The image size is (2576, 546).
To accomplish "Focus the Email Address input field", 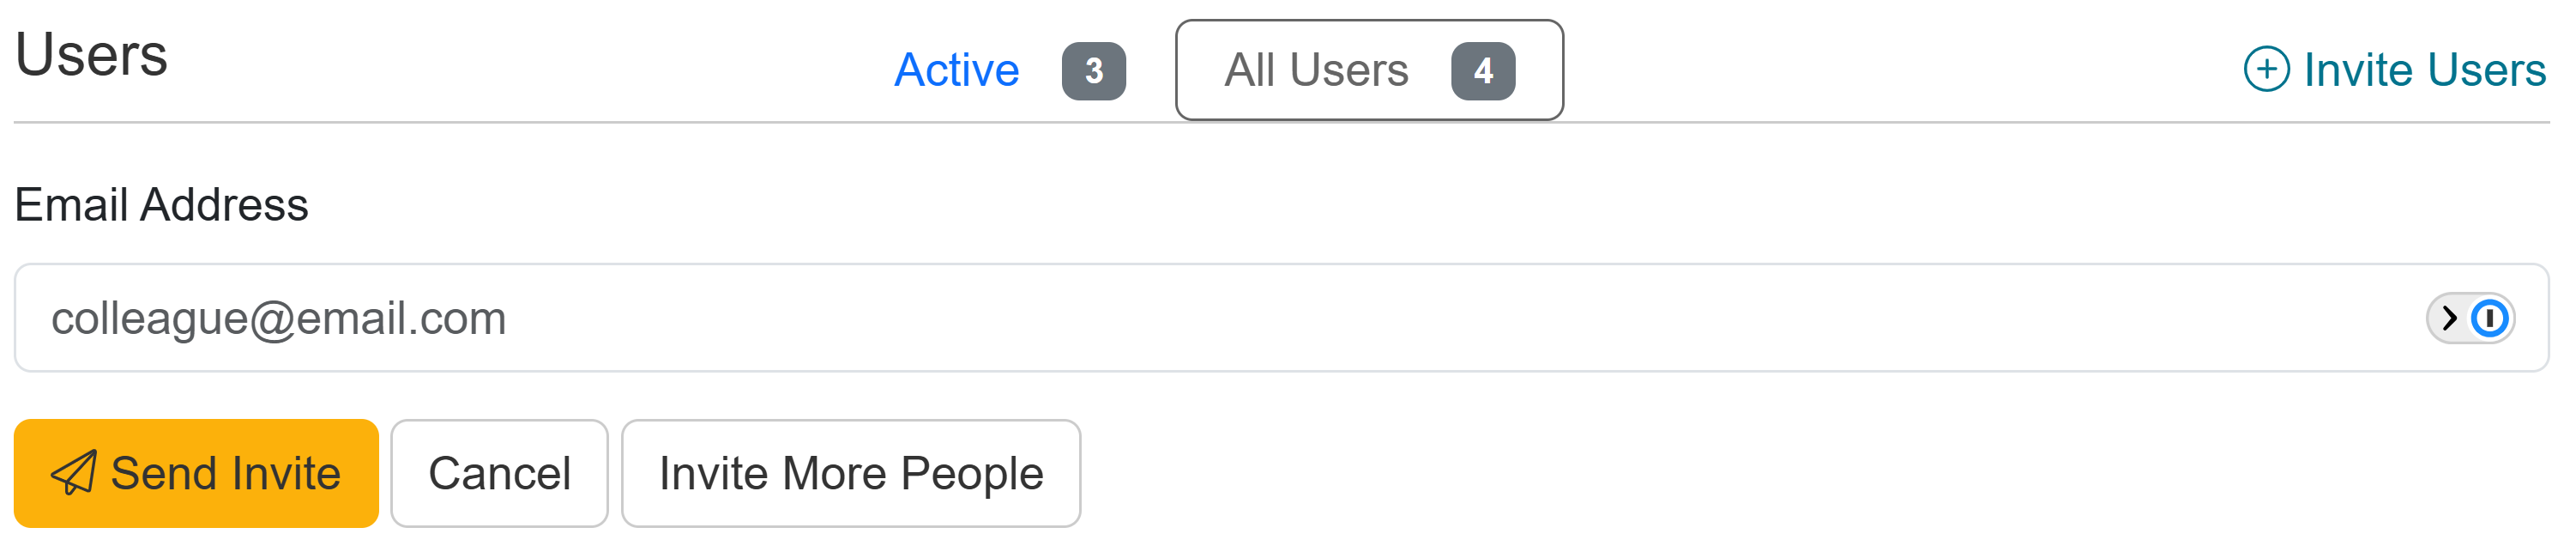I will [x=1200, y=319].
